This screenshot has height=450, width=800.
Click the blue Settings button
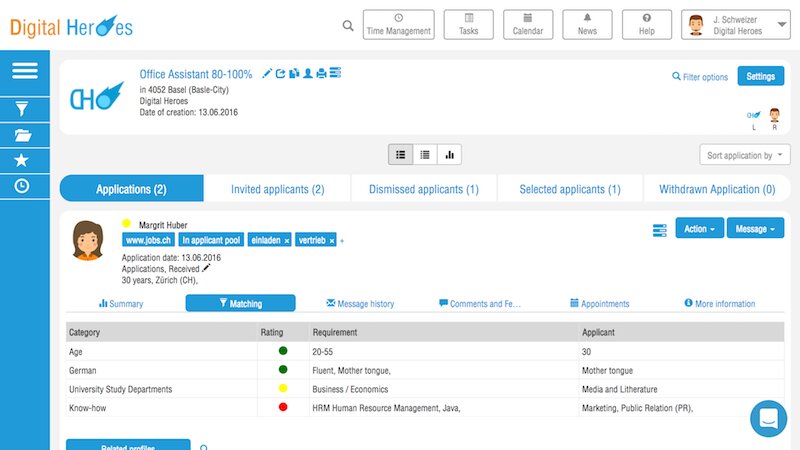click(x=760, y=77)
